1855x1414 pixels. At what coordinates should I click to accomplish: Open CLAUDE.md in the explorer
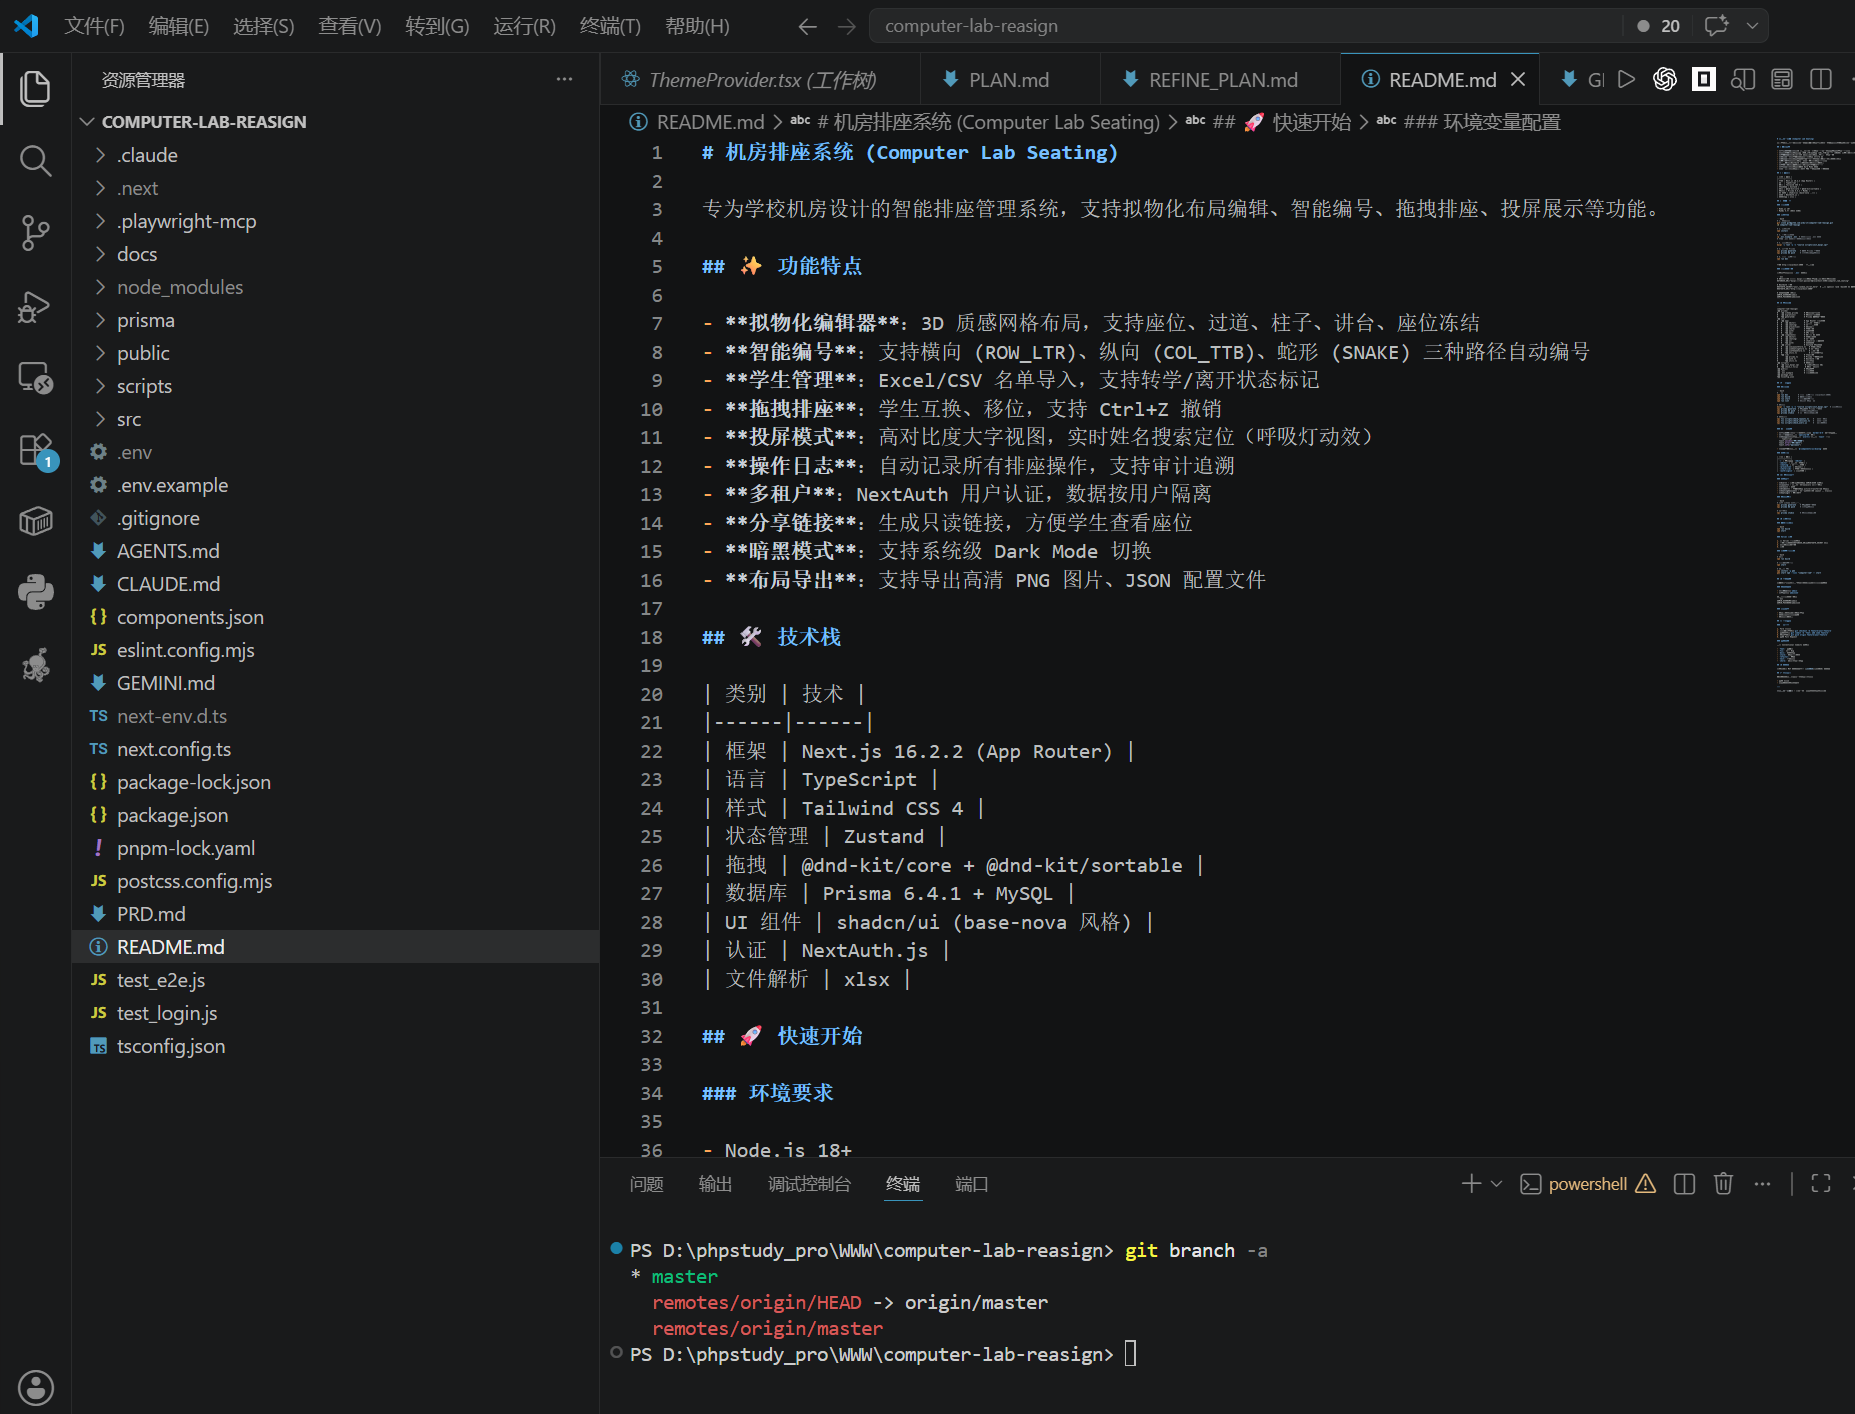click(x=168, y=584)
